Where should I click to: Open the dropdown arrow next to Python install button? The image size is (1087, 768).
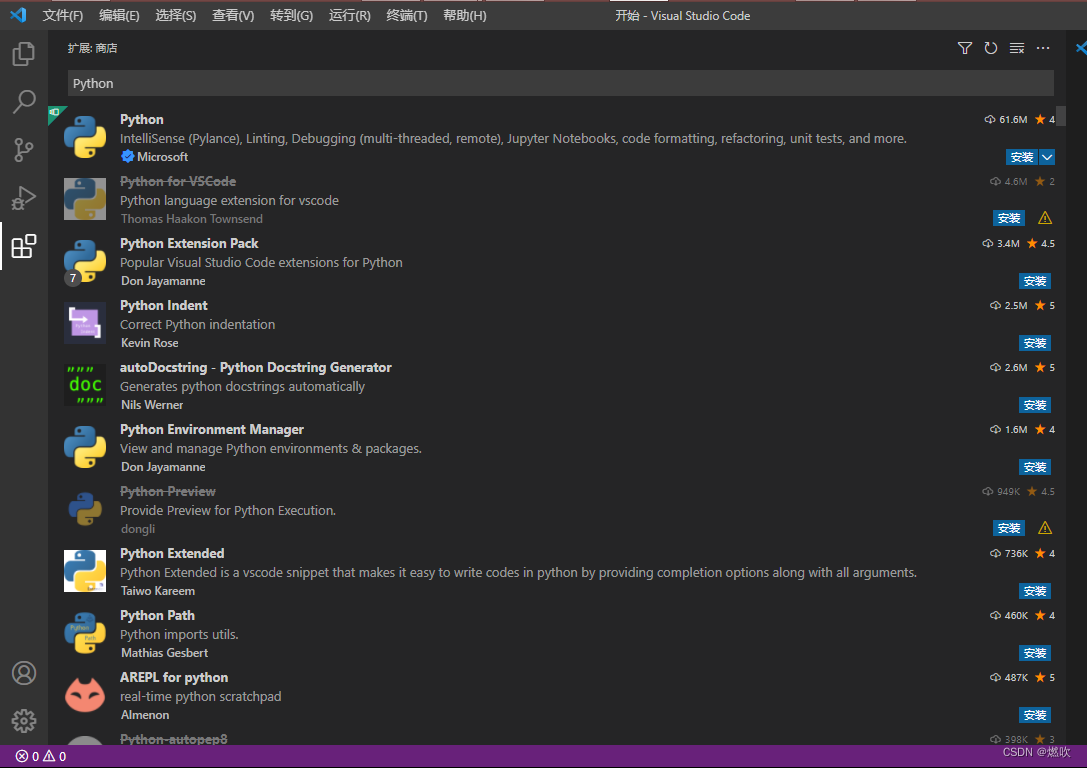pos(1046,157)
